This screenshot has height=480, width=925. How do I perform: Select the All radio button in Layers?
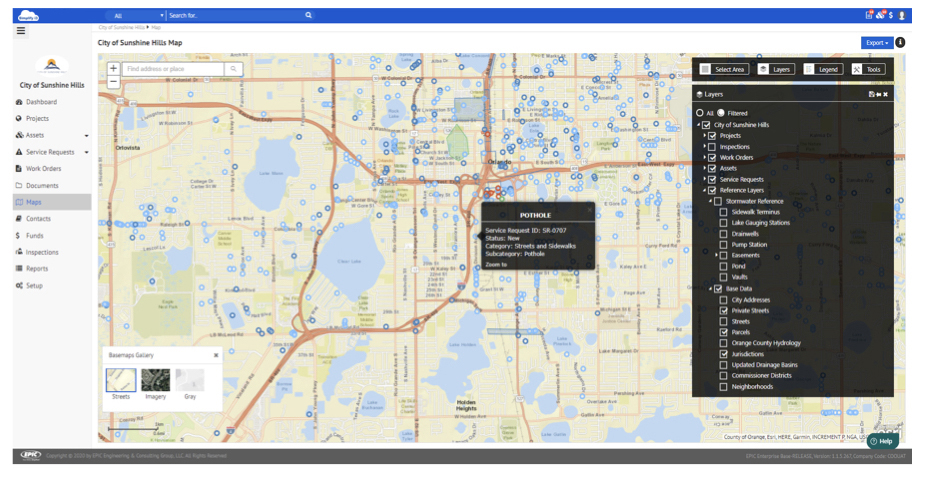700,113
